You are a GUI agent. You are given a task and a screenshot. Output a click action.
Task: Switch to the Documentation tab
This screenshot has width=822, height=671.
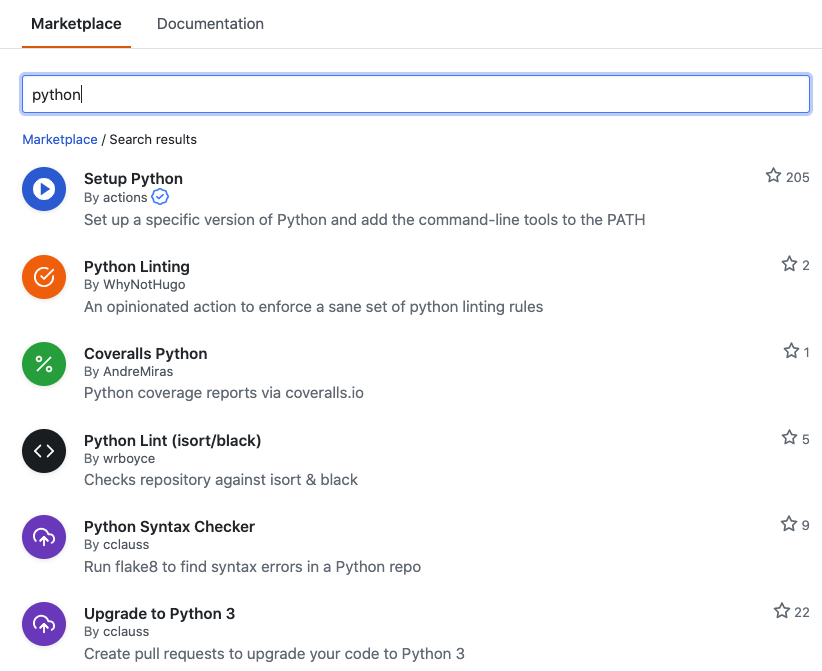(210, 24)
